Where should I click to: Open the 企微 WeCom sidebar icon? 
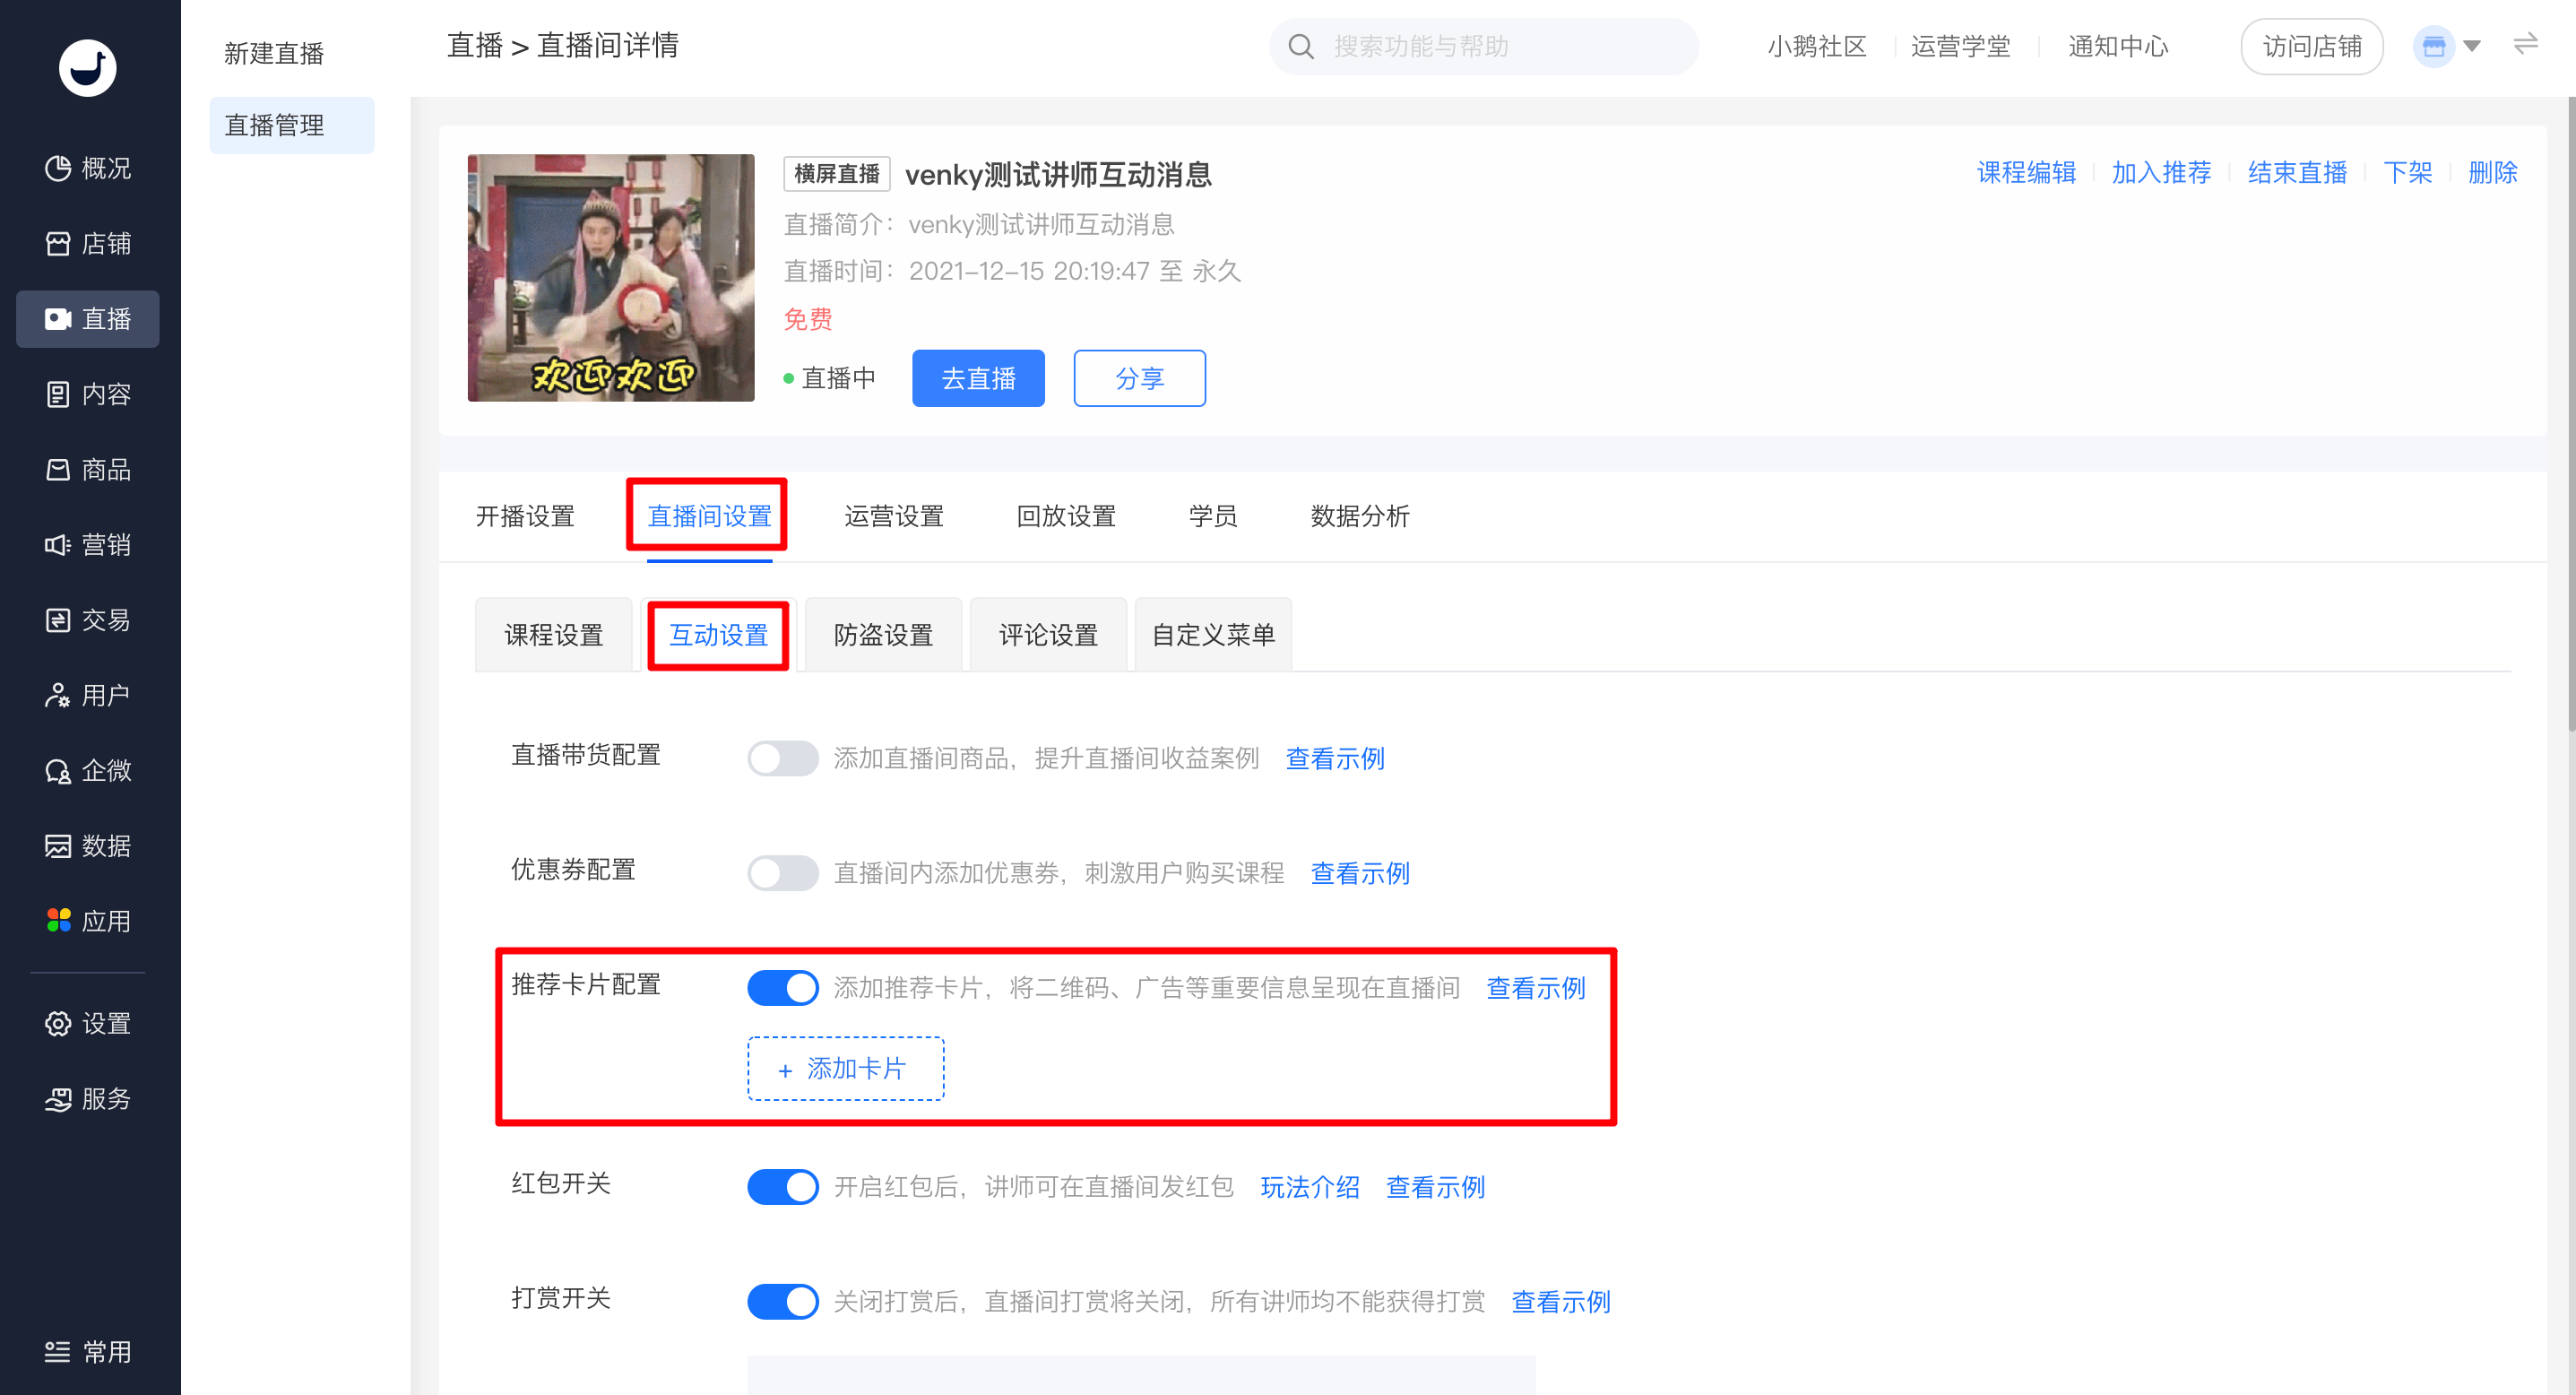tap(58, 771)
